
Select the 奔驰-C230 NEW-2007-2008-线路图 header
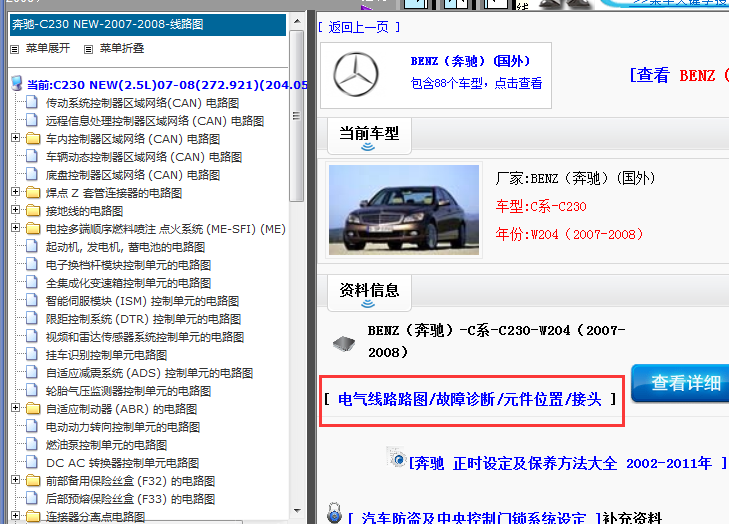148,25
